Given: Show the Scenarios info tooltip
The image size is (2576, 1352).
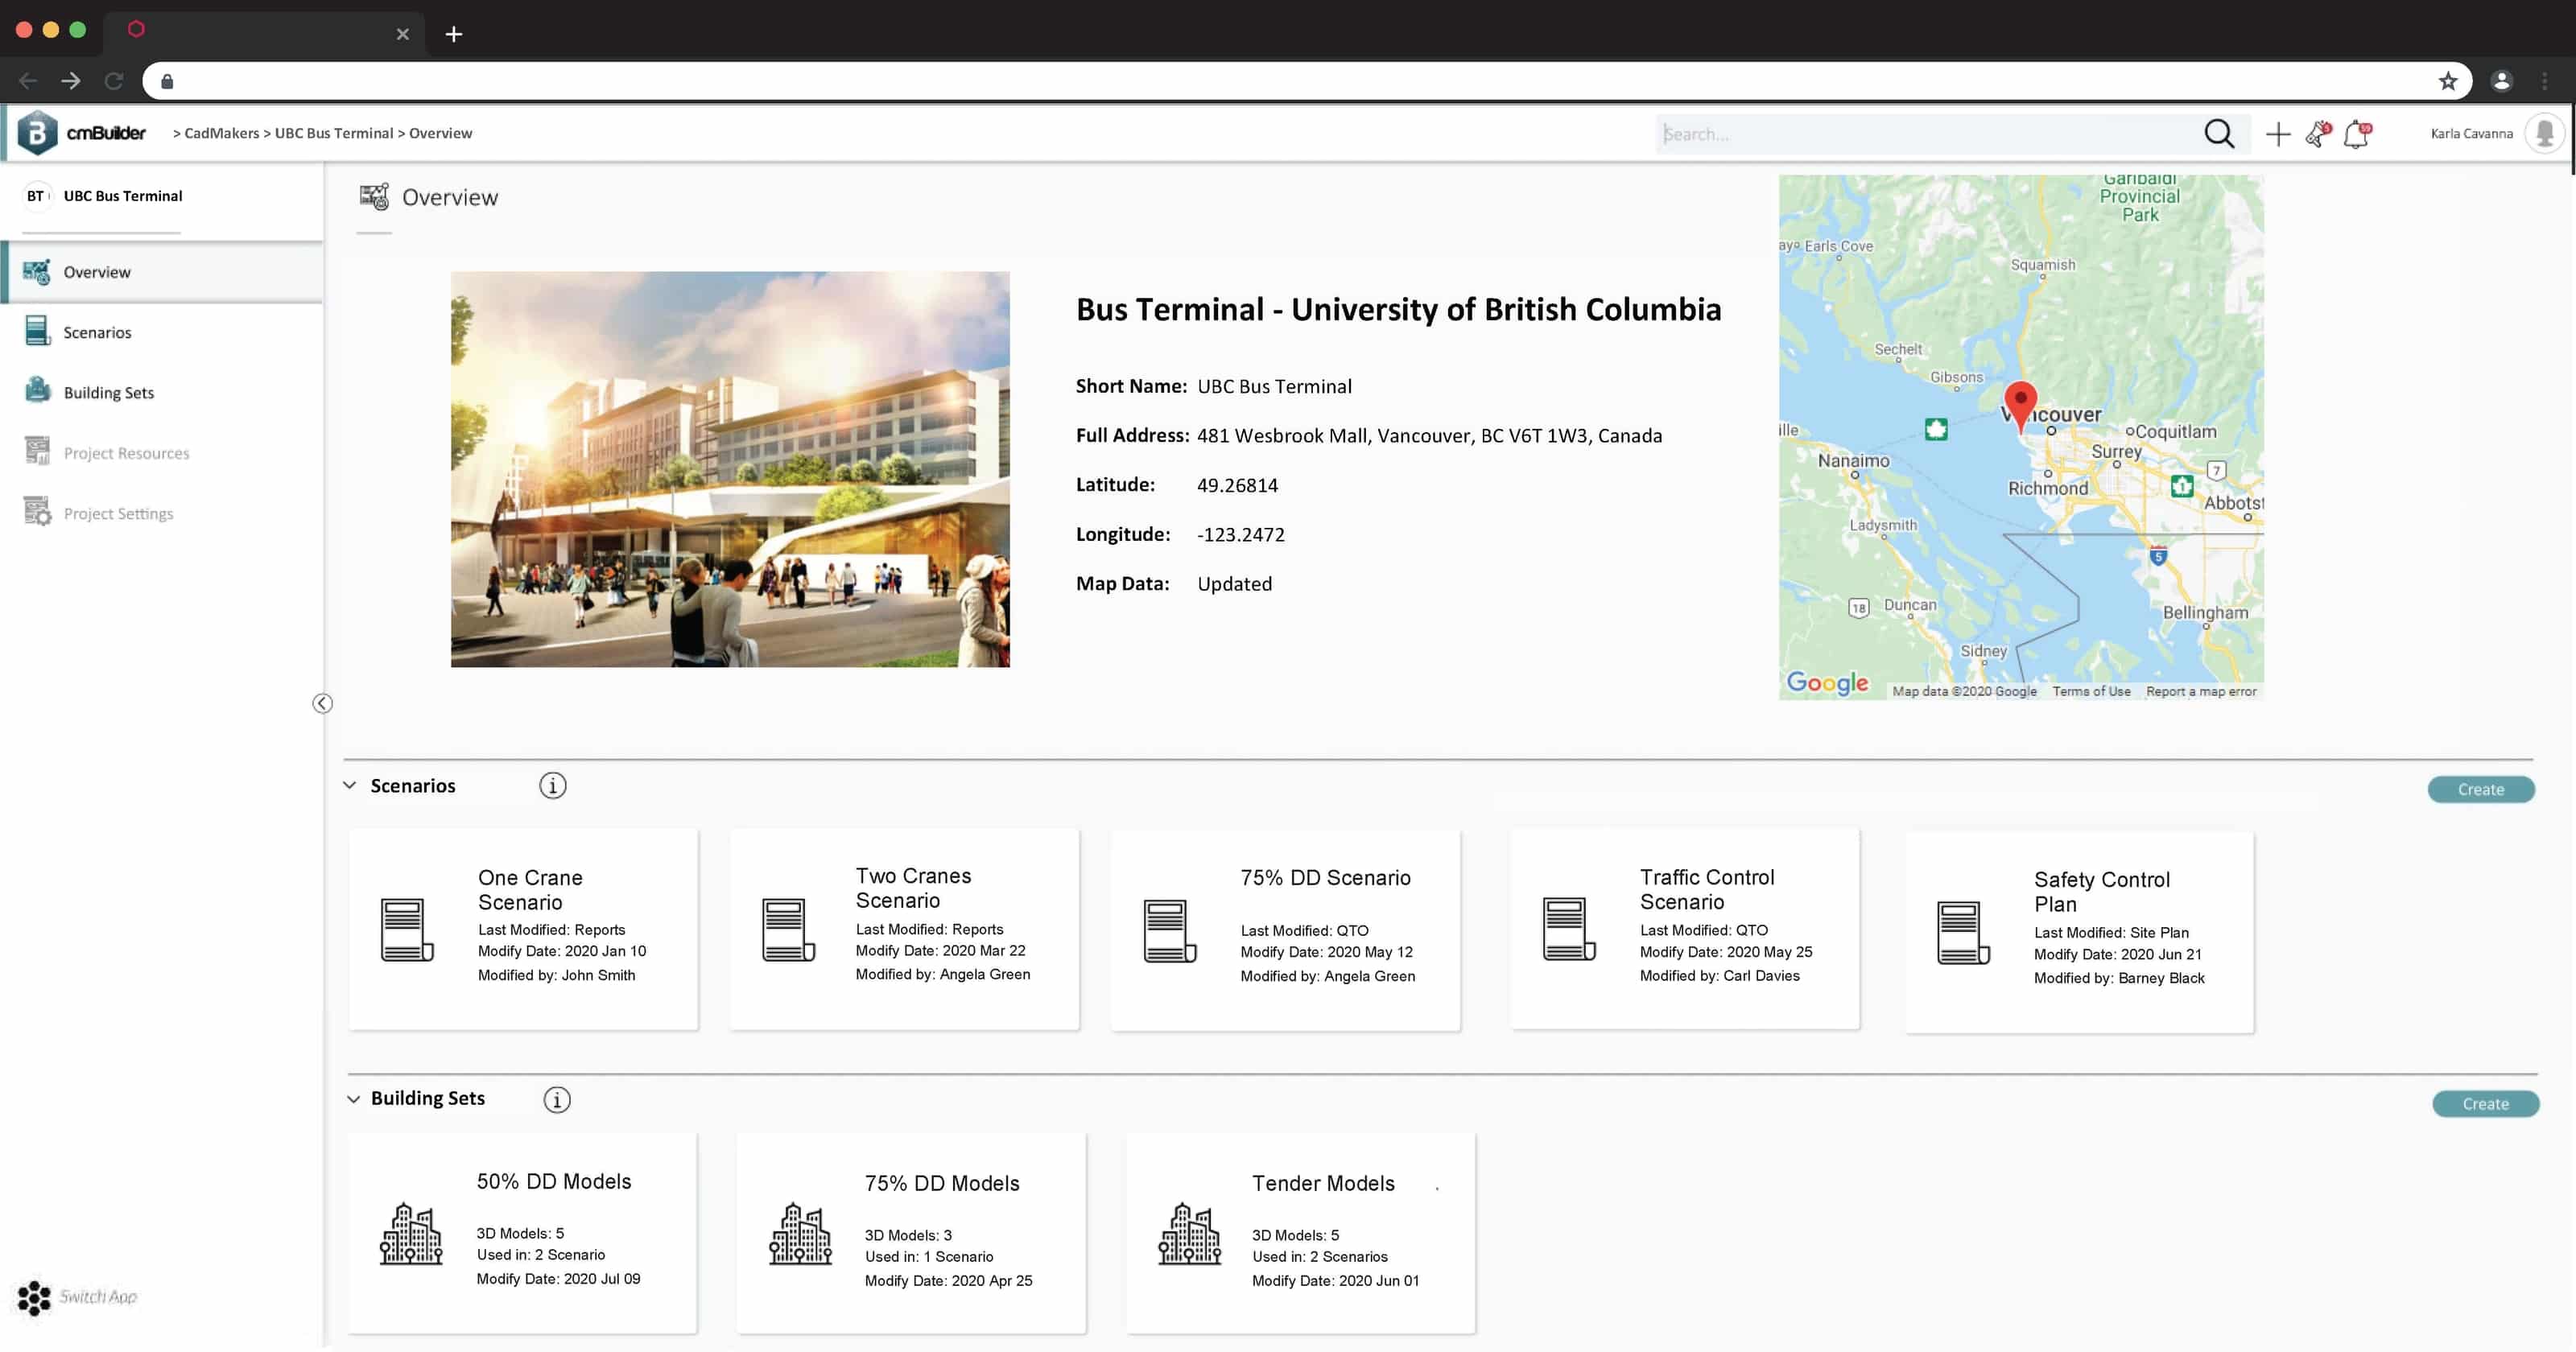Looking at the screenshot, I should tap(552, 785).
